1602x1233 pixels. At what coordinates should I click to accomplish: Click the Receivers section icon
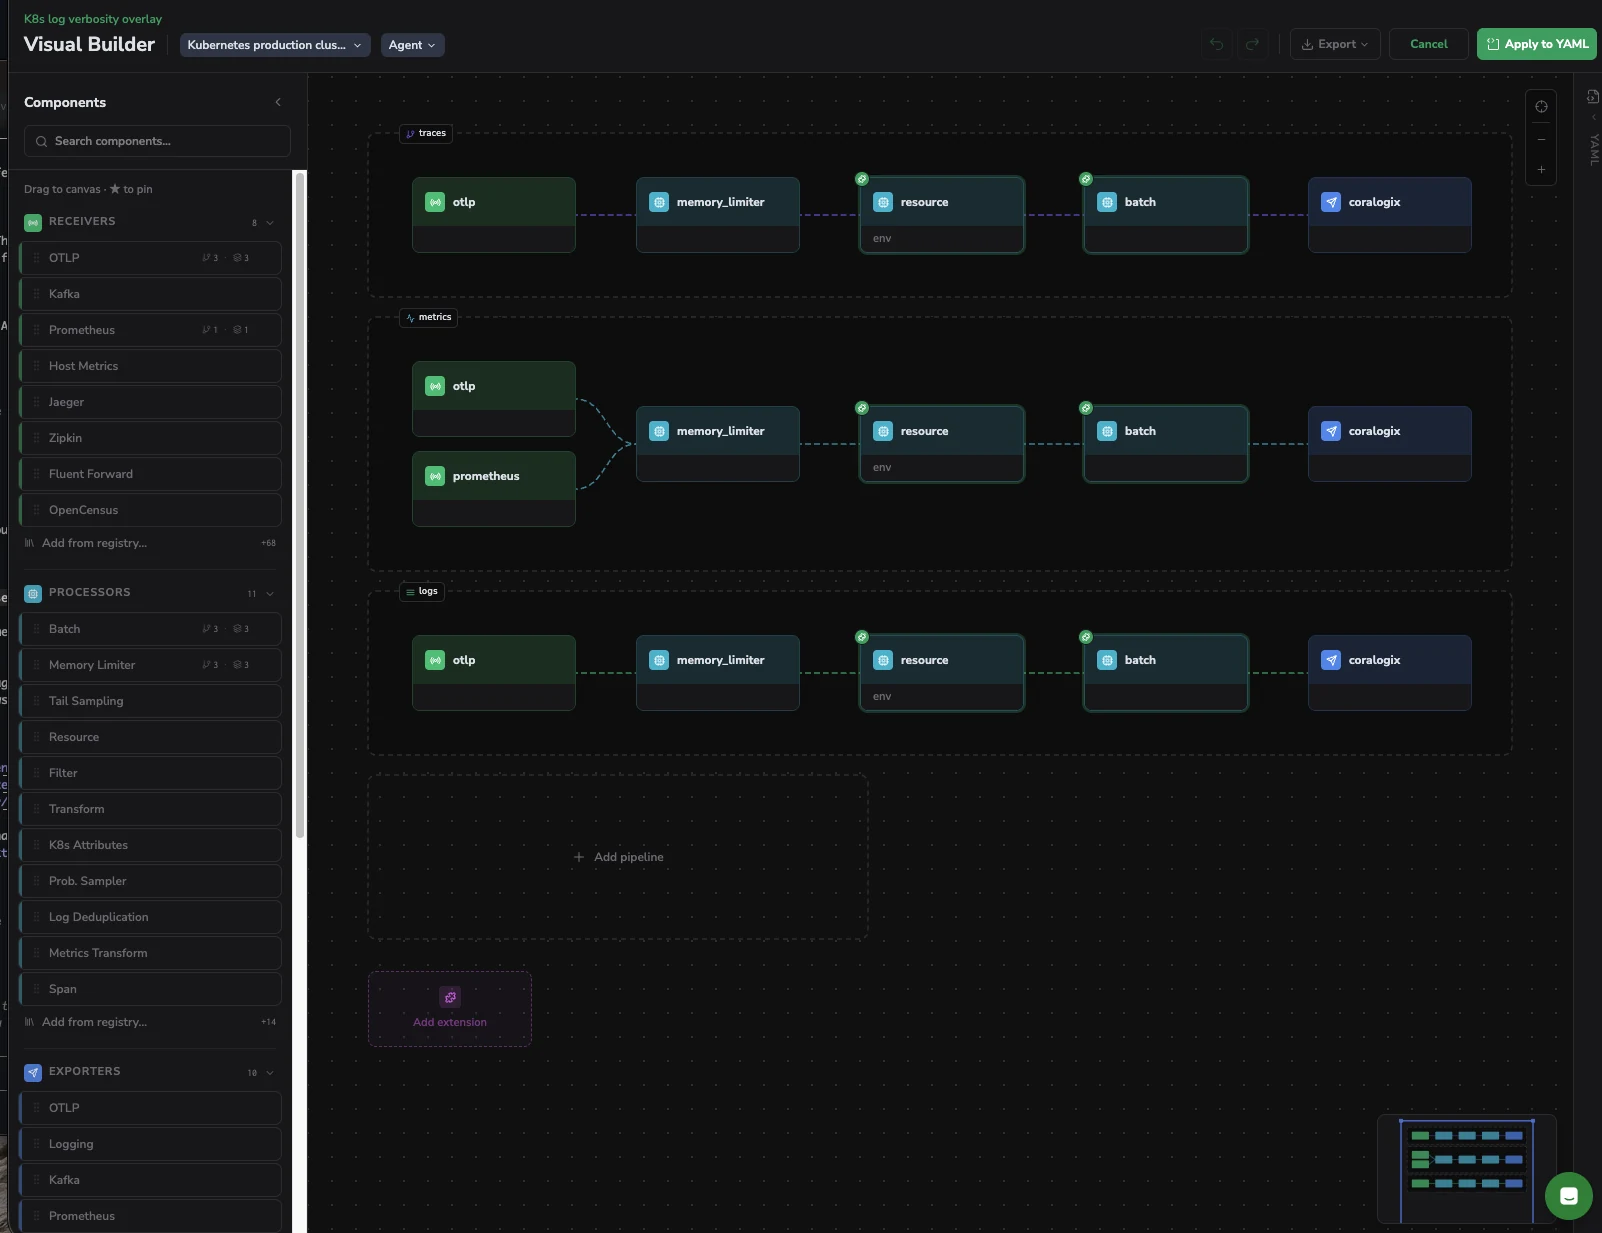click(33, 222)
